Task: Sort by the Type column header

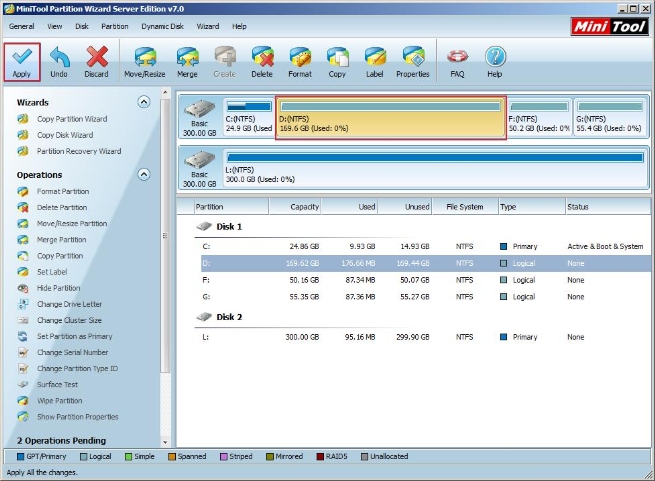Action: (x=532, y=207)
